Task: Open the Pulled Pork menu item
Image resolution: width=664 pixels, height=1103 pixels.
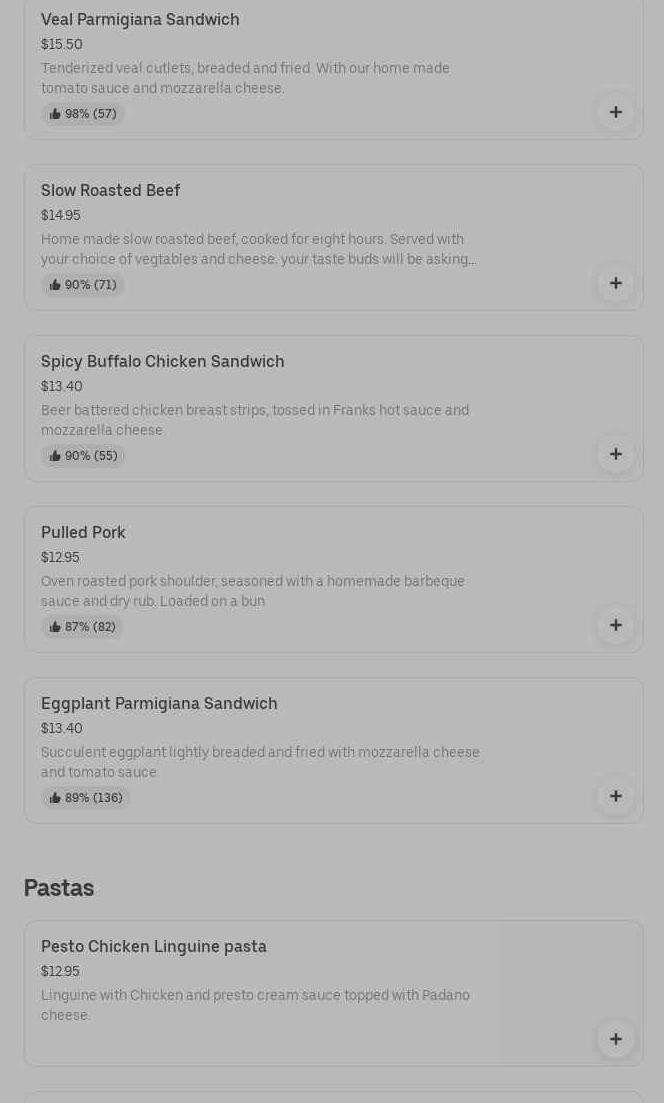Action: point(83,532)
